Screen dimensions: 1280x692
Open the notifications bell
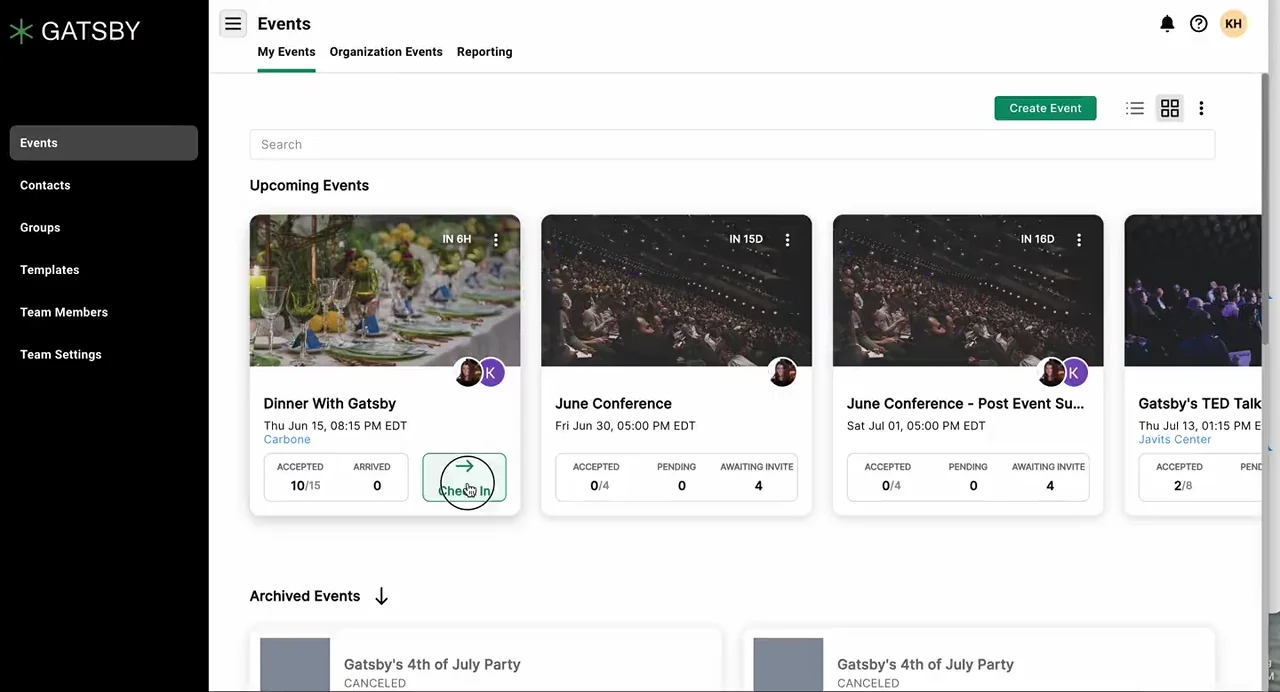(x=1167, y=24)
